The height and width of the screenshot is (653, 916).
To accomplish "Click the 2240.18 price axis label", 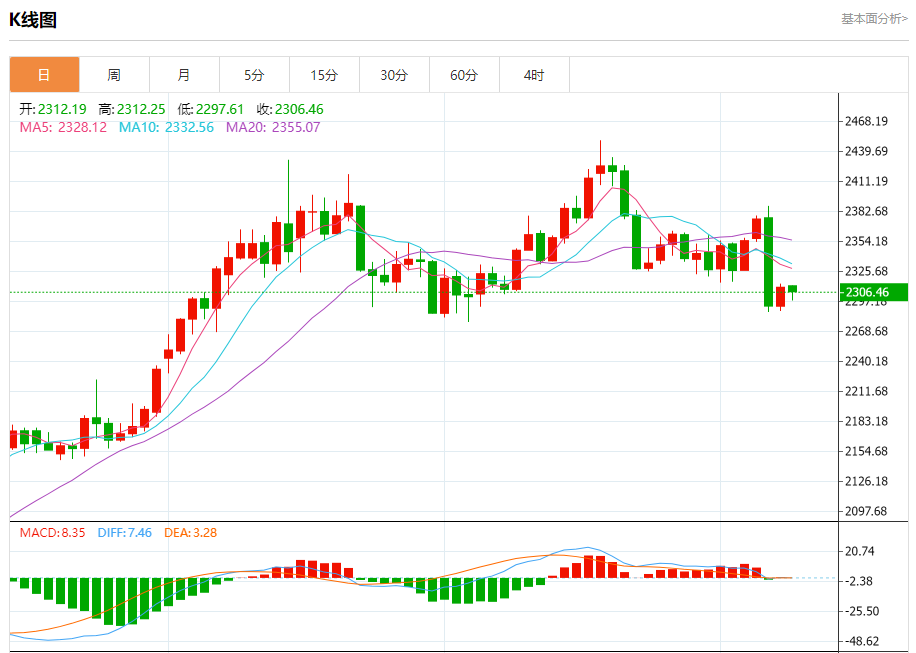I will (867, 361).
